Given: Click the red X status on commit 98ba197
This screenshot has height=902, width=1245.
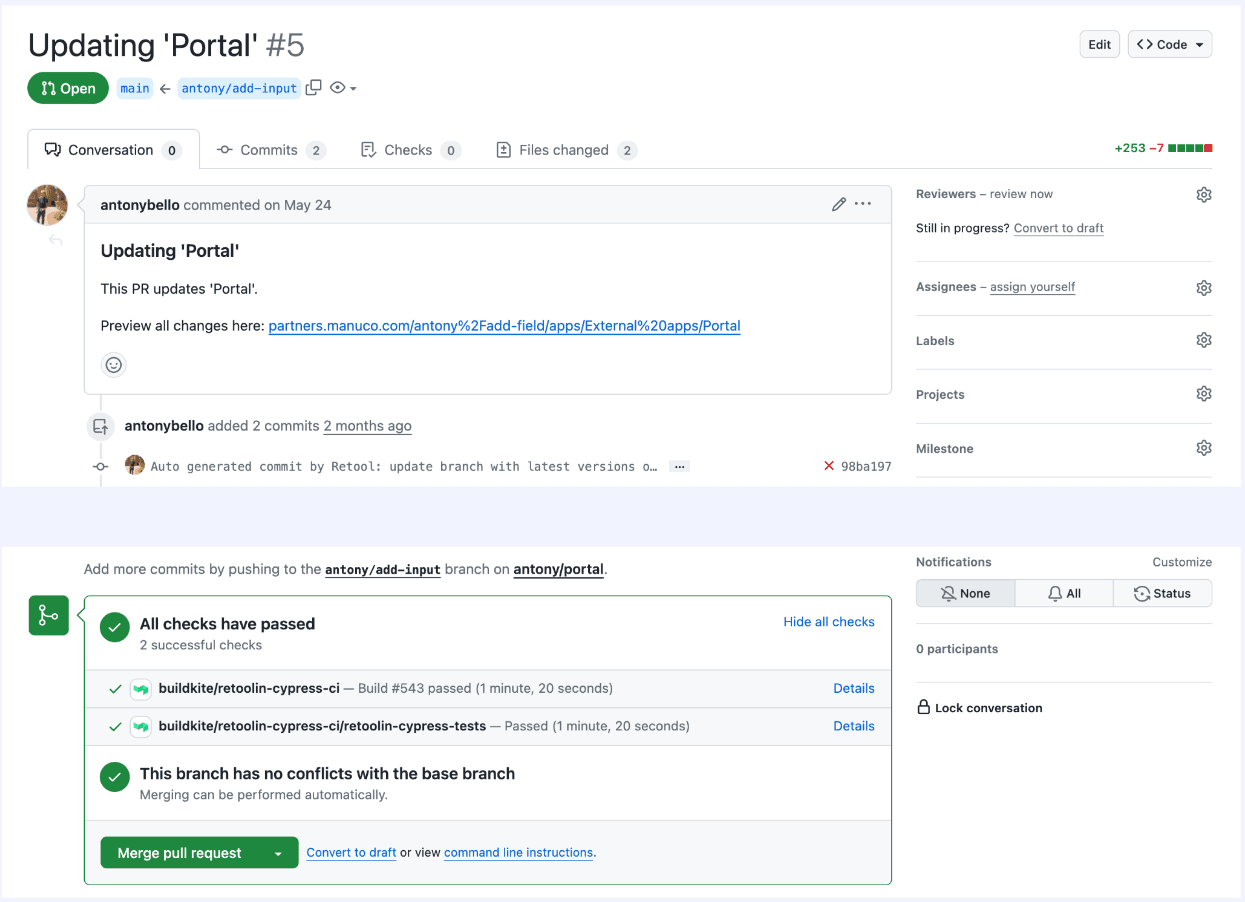Looking at the screenshot, I should pos(828,465).
